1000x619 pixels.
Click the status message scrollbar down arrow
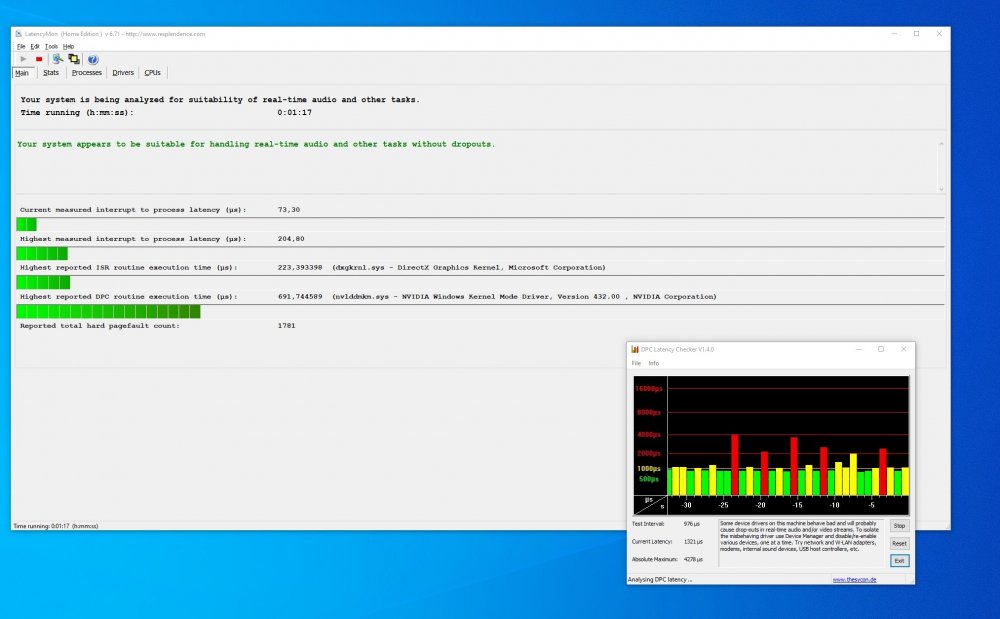click(x=941, y=189)
